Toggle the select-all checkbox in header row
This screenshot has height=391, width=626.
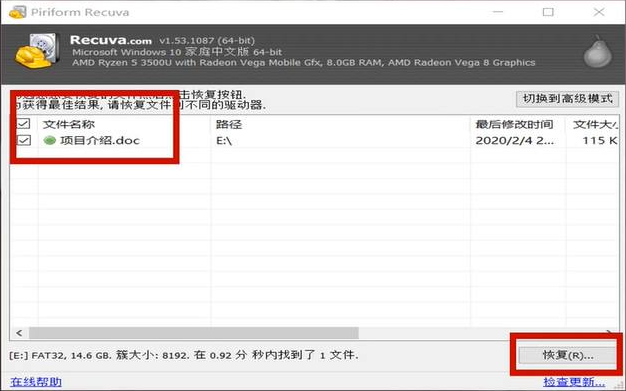24,123
